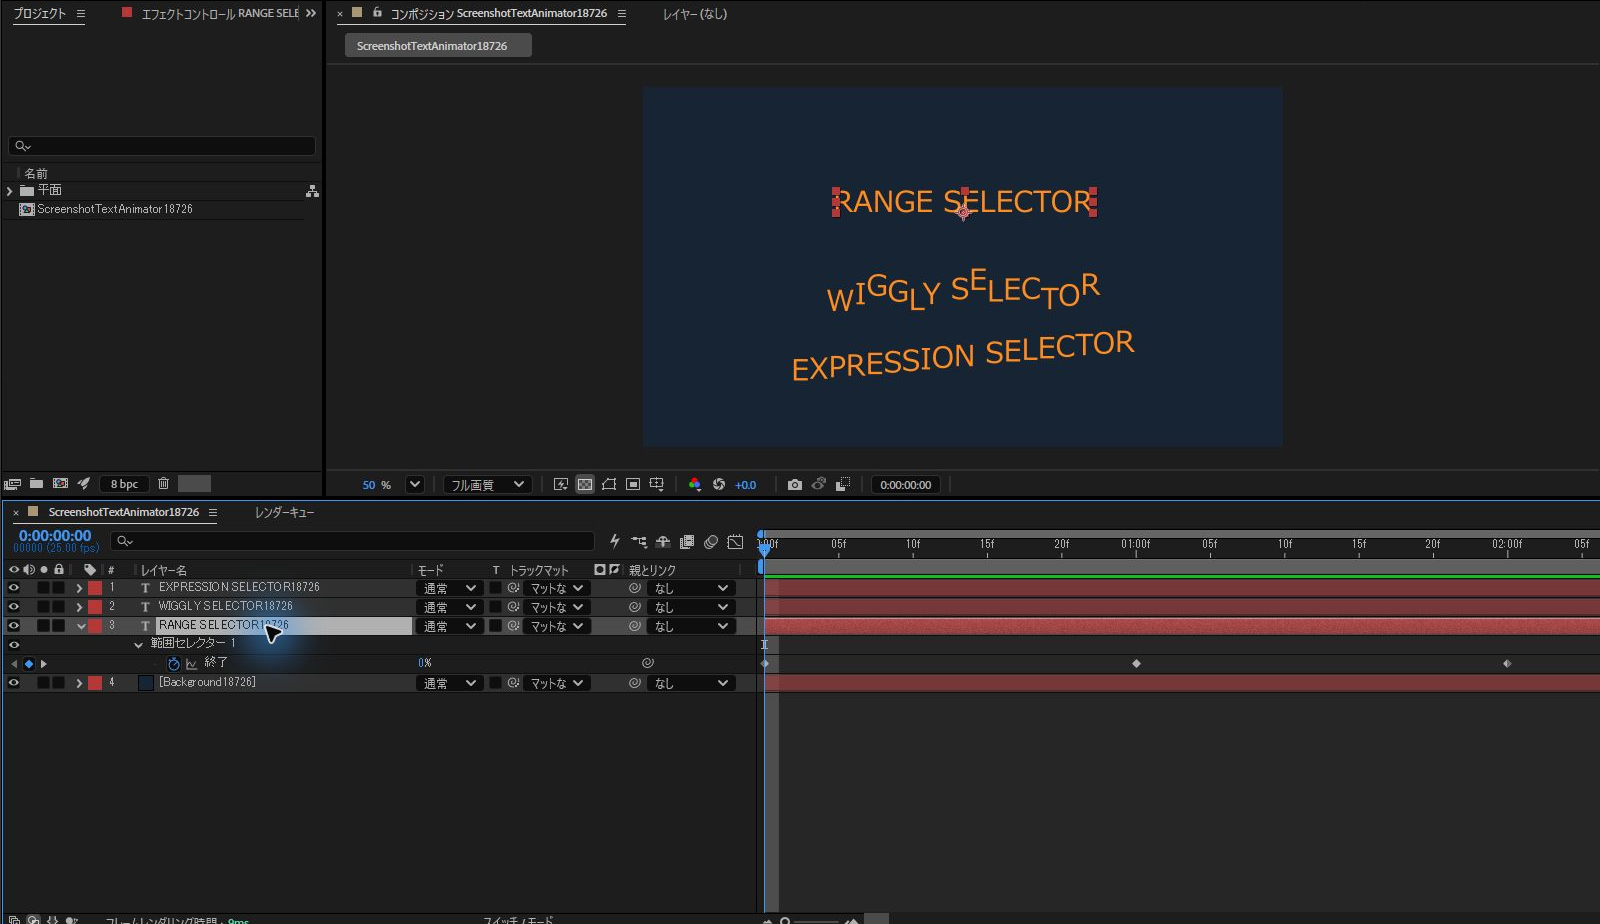This screenshot has width=1600, height=924.
Task: Collapse 範囲セレクター 1 group
Action: 138,645
